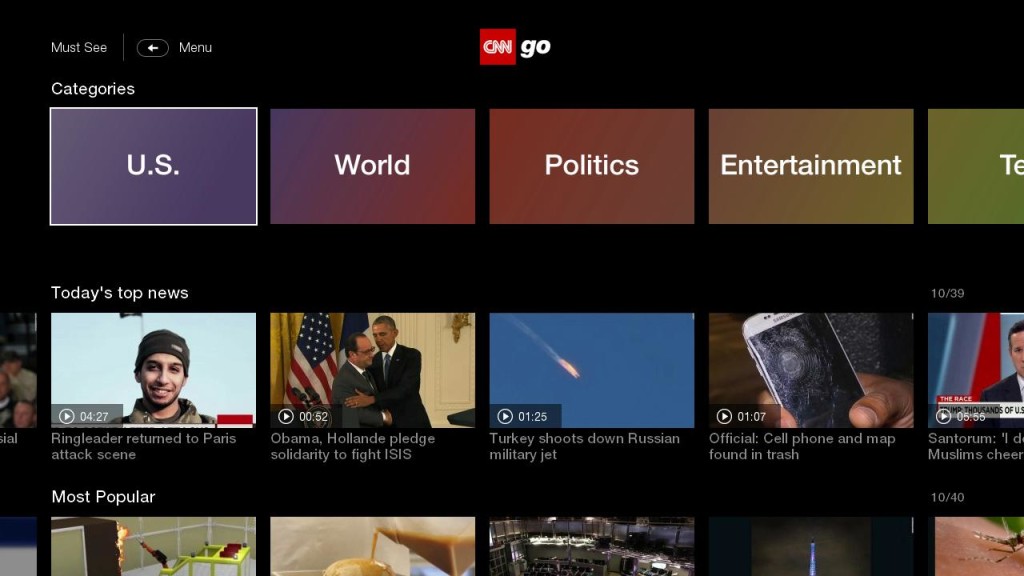Play the Turkey shoots down Russian jet video
The image size is (1024, 576).
click(591, 370)
